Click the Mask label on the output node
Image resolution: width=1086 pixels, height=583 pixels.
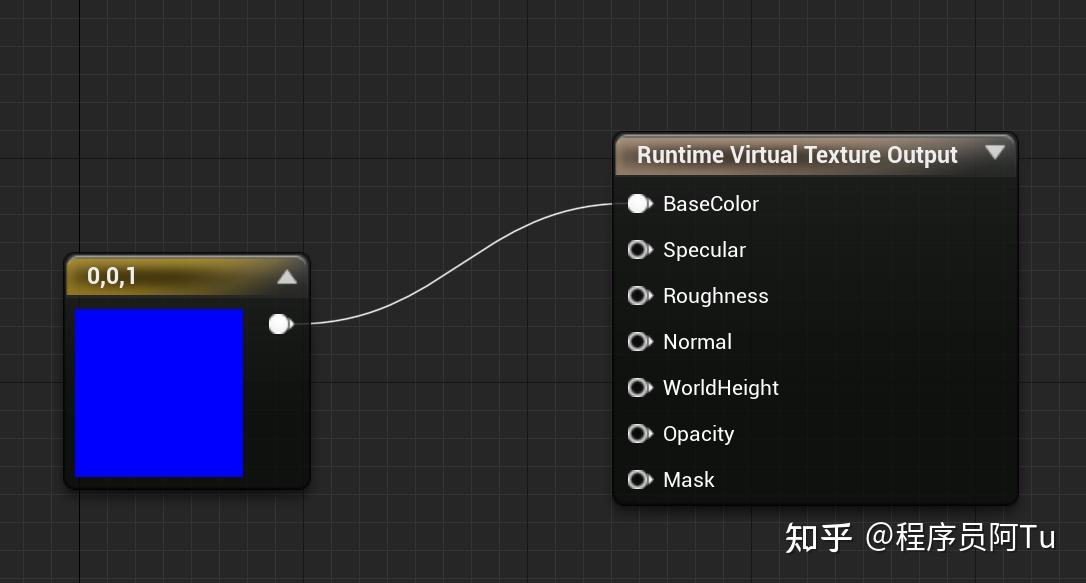[x=689, y=480]
